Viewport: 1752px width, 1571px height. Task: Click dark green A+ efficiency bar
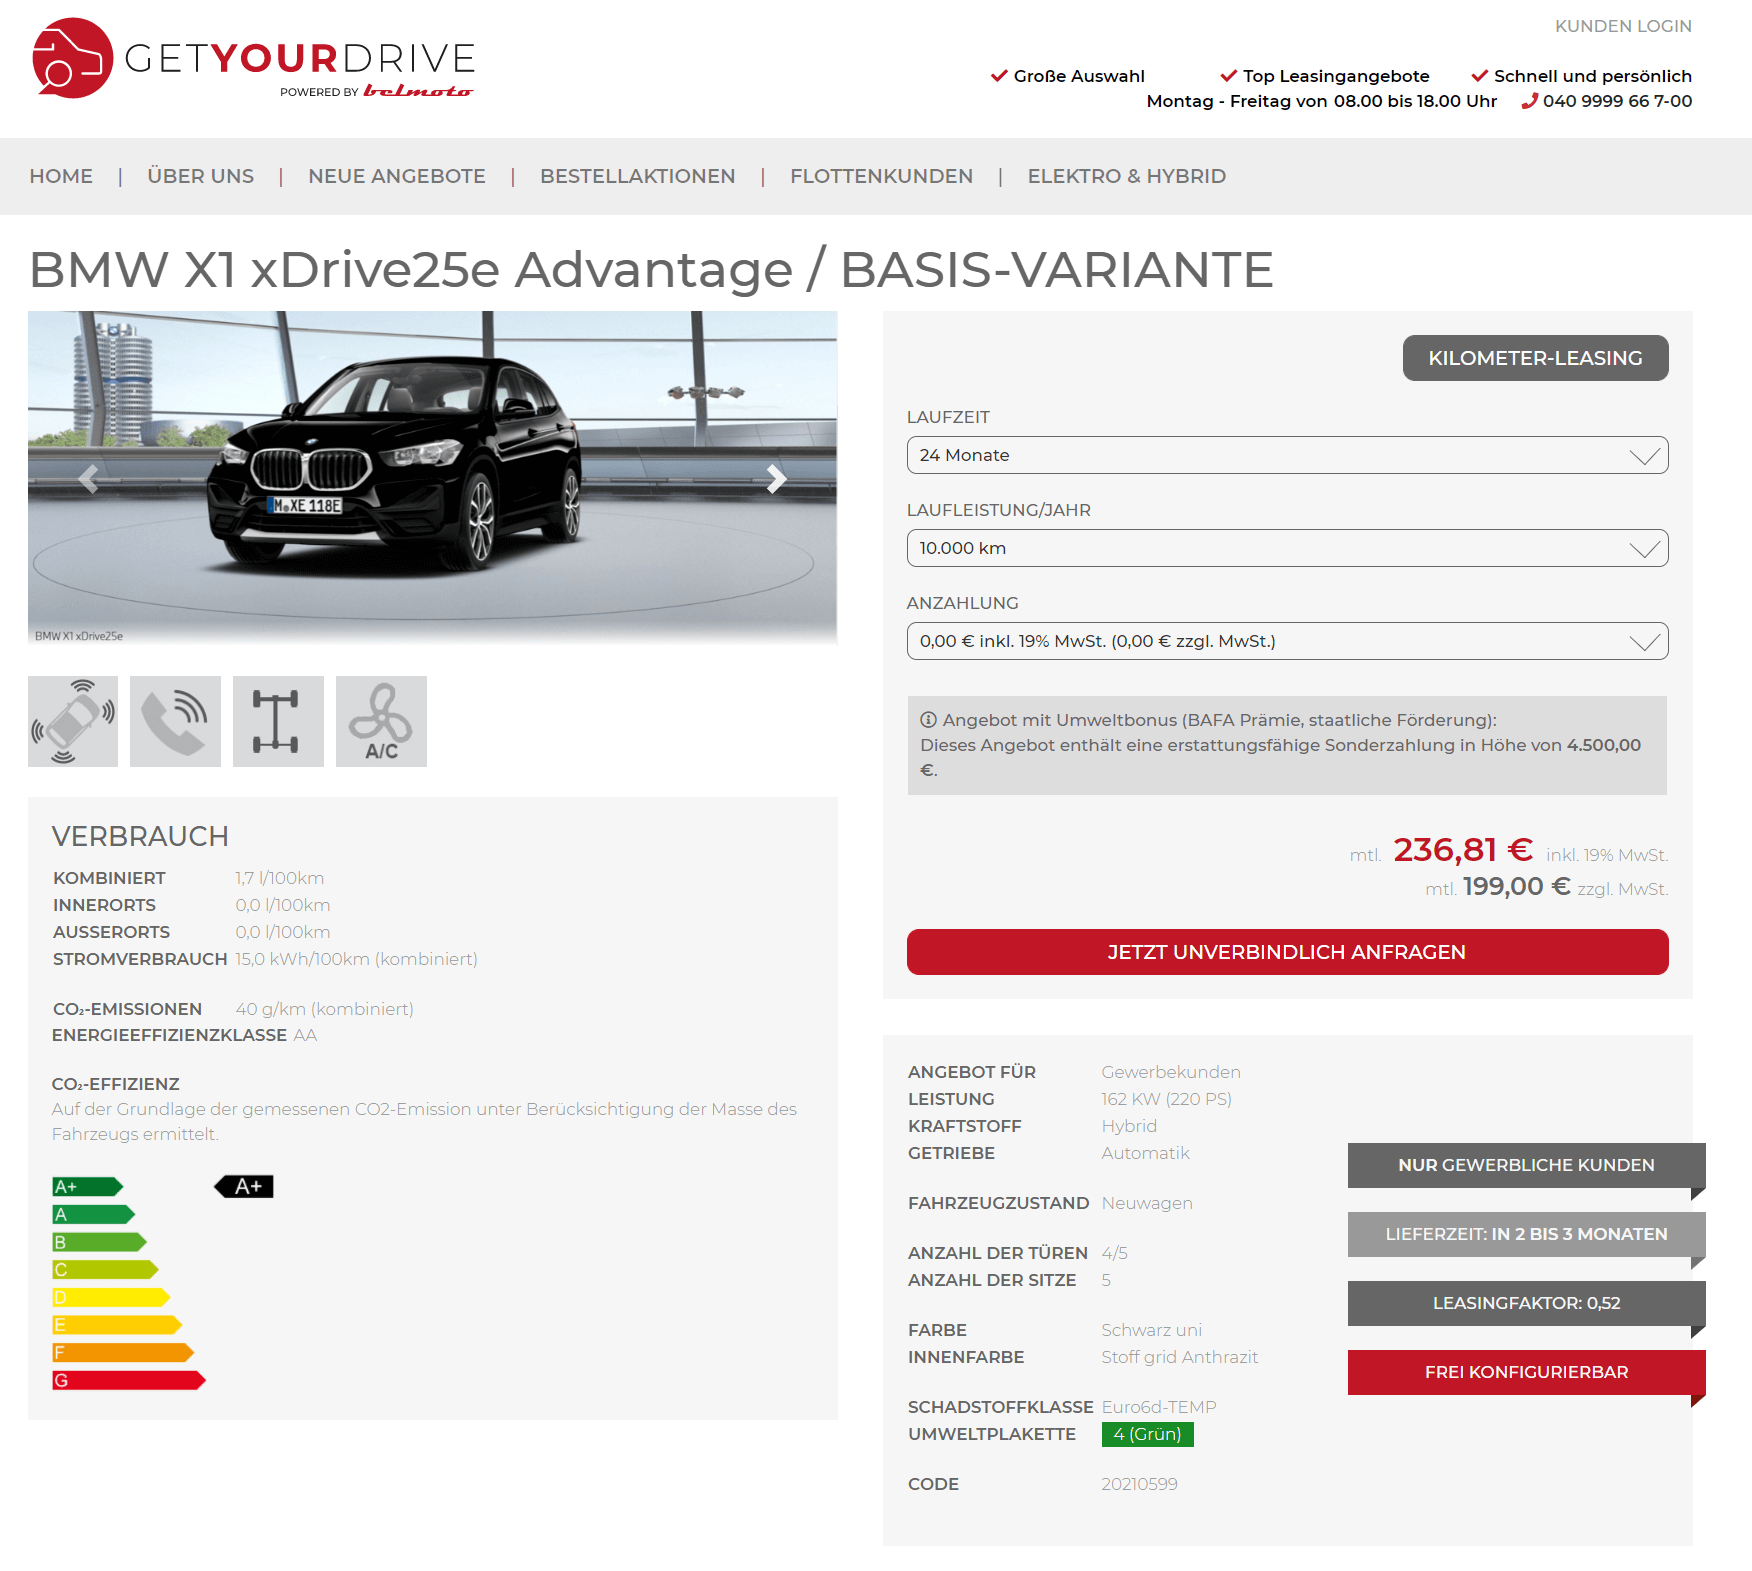point(88,1186)
